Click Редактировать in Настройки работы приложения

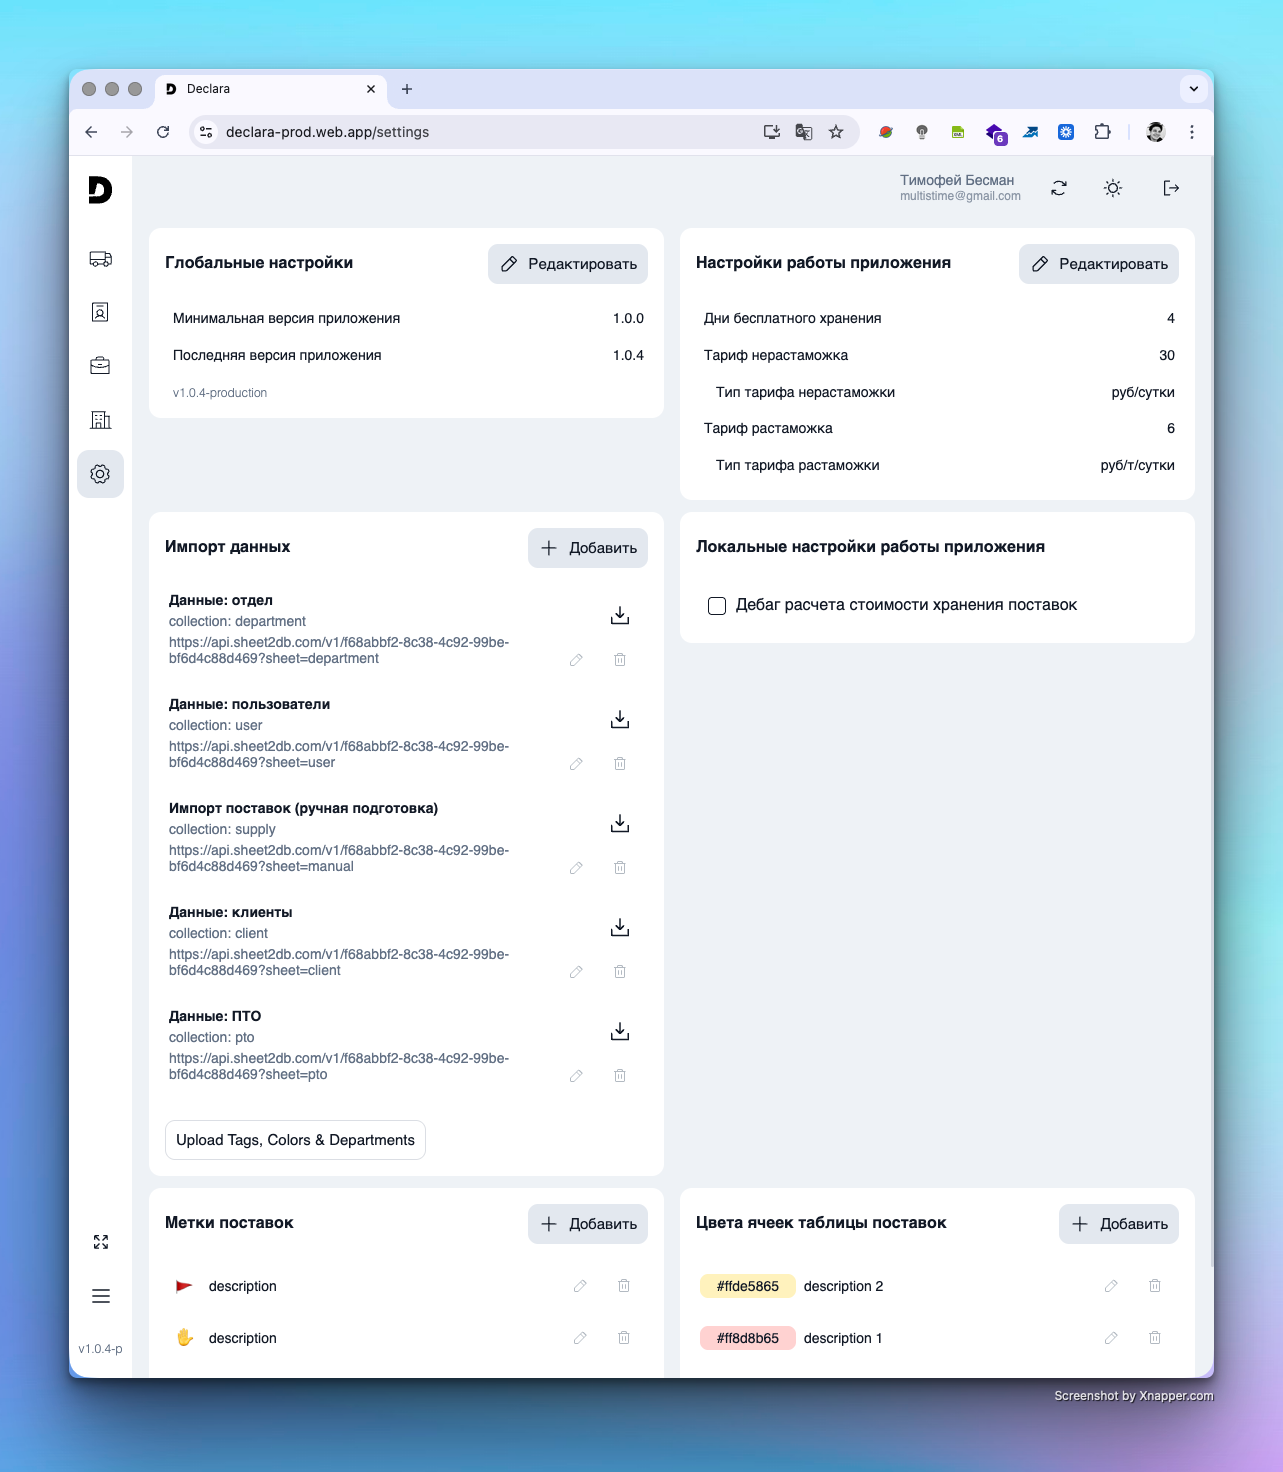click(x=1099, y=264)
